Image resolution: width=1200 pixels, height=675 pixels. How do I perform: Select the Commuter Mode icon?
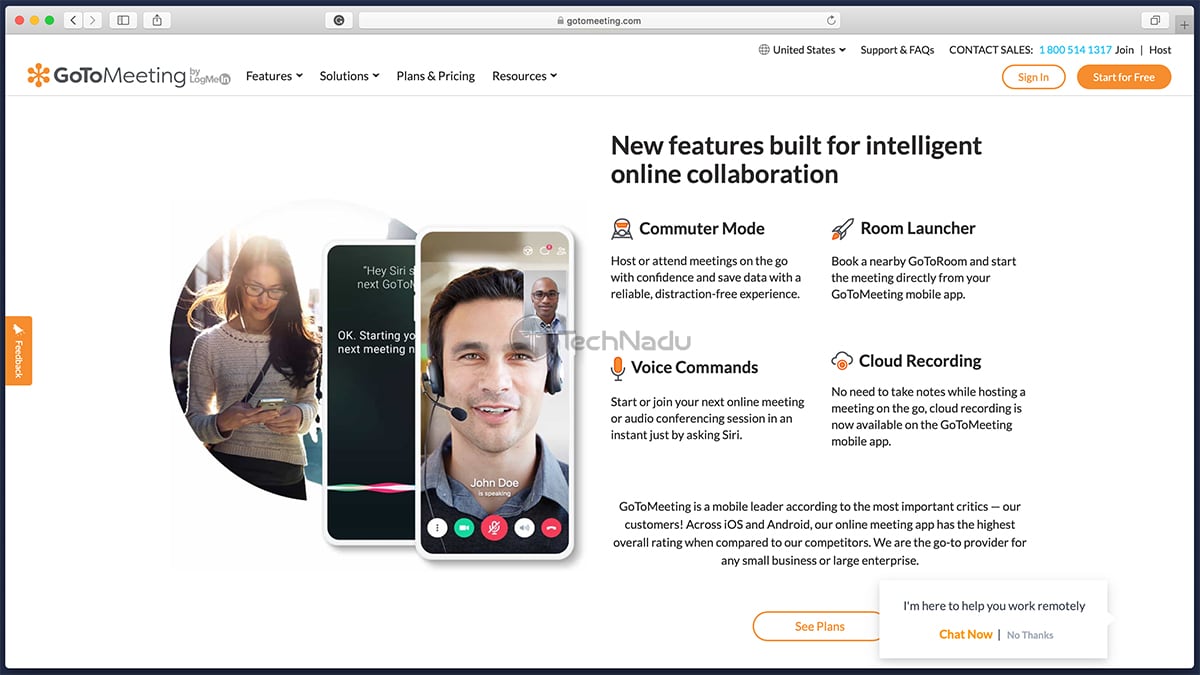tap(622, 228)
